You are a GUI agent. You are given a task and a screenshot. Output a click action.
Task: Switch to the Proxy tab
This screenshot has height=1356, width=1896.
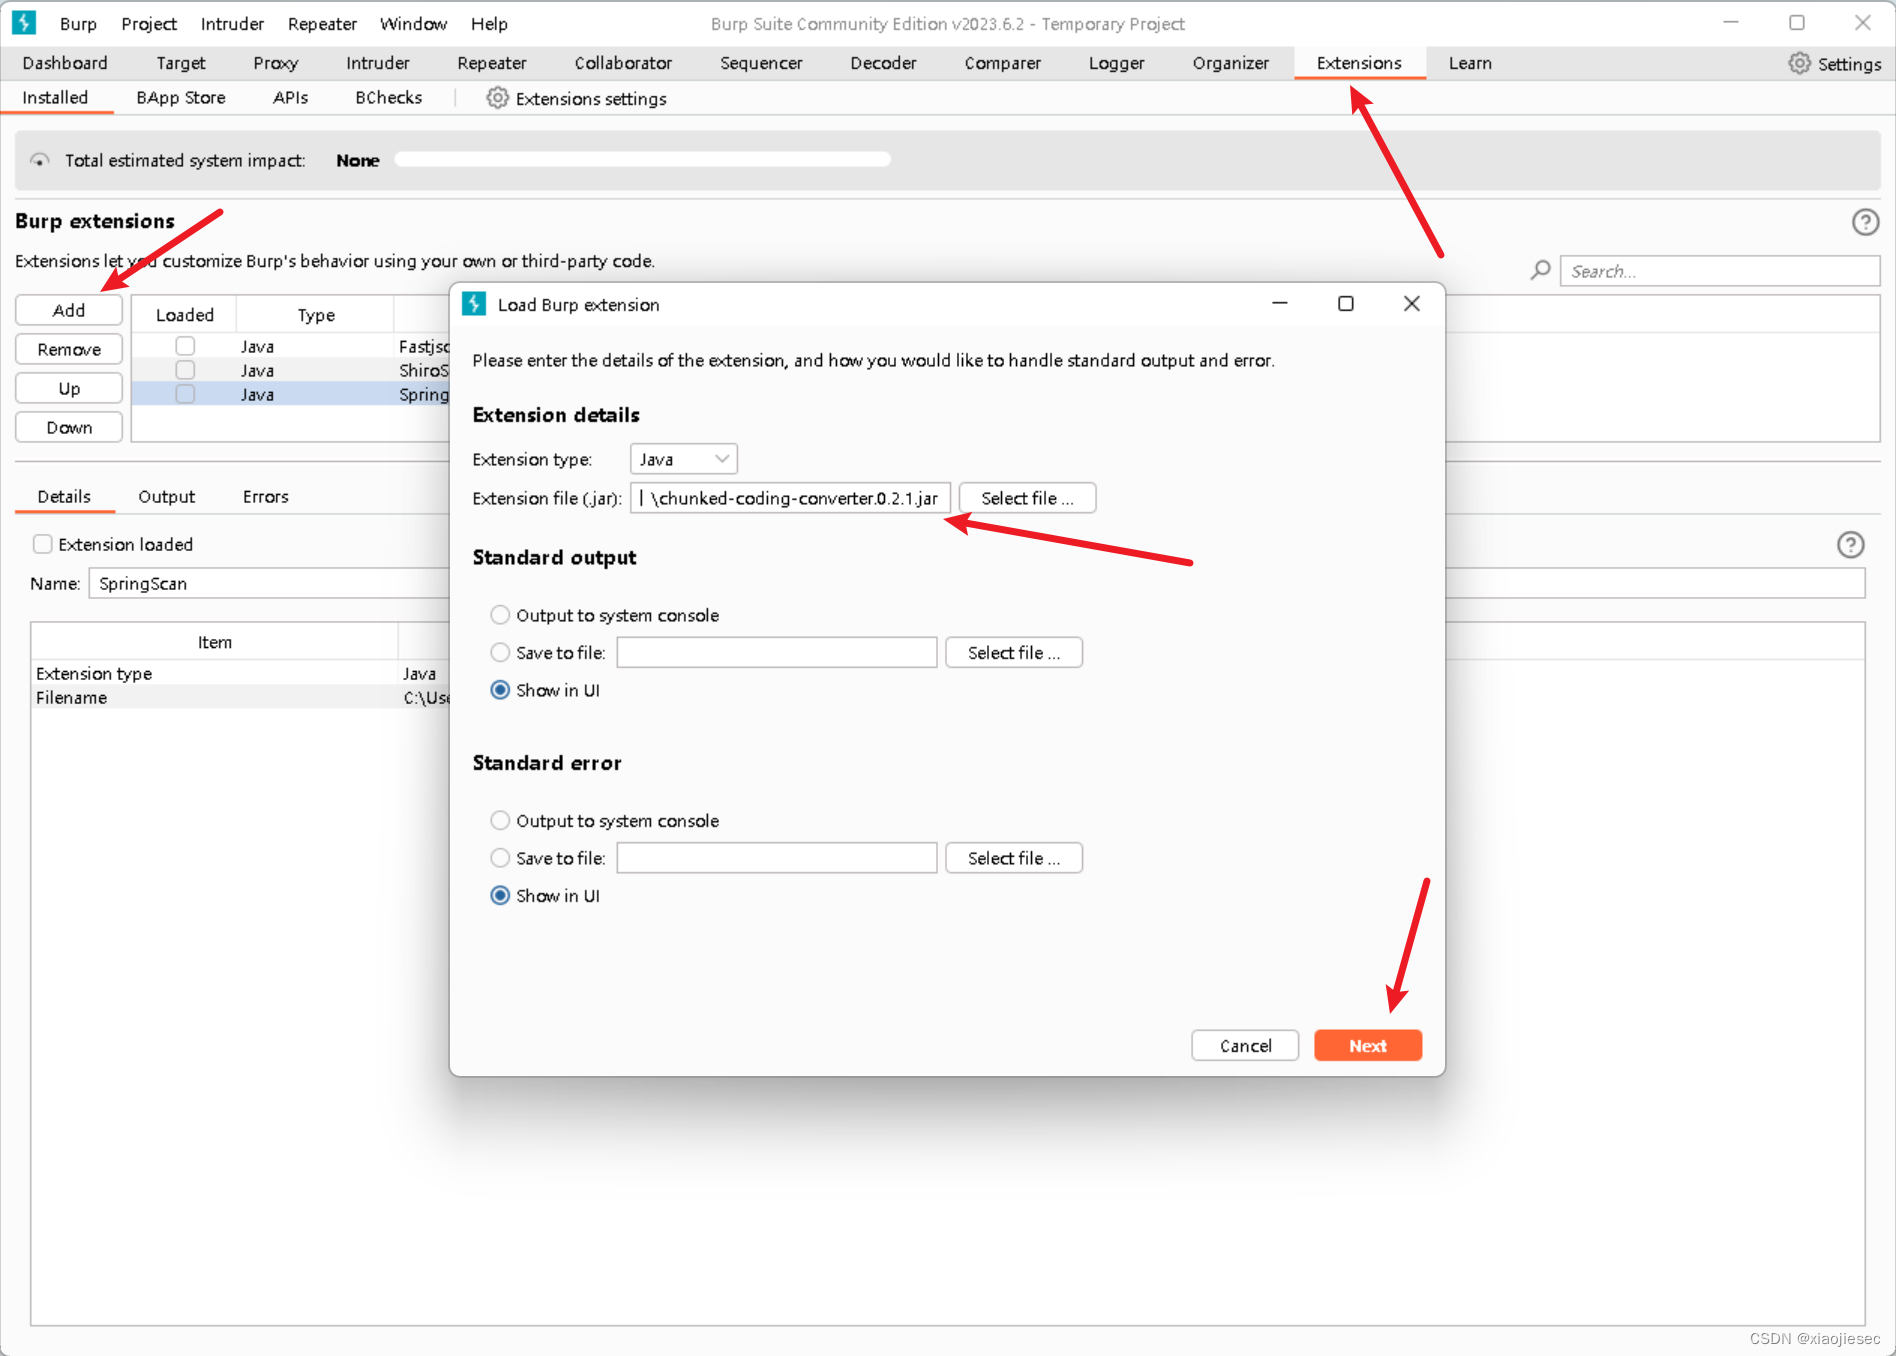pyautogui.click(x=276, y=63)
